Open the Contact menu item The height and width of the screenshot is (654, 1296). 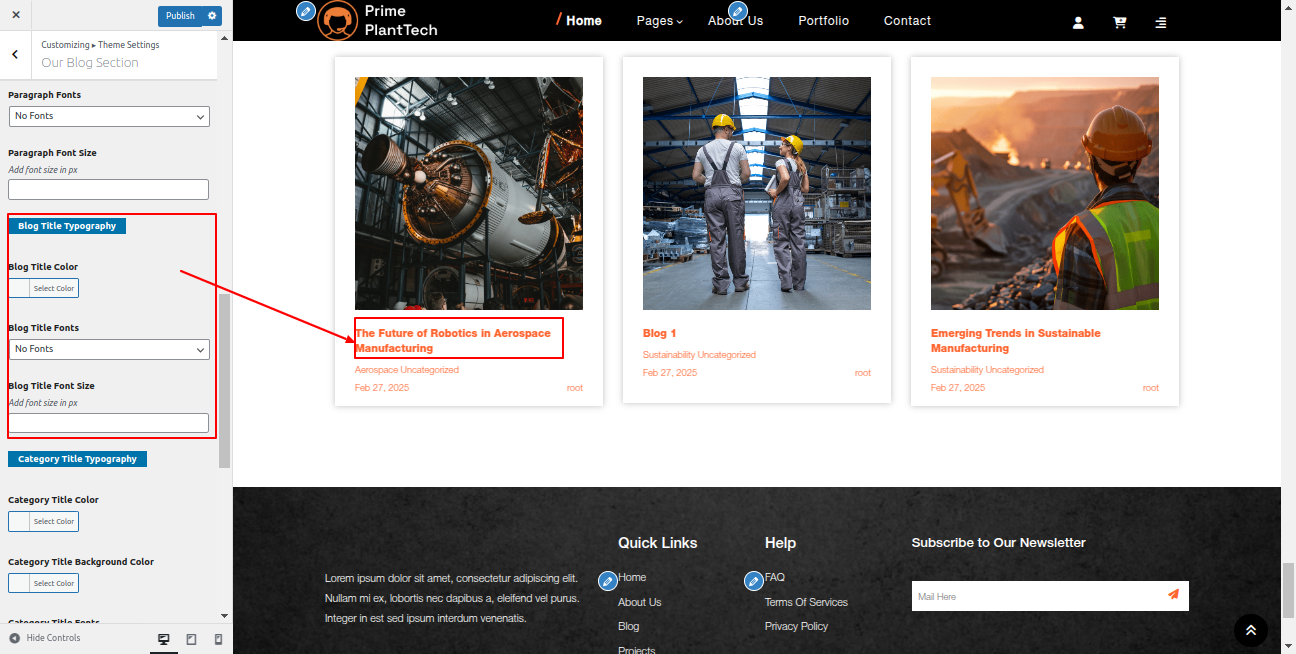click(907, 21)
